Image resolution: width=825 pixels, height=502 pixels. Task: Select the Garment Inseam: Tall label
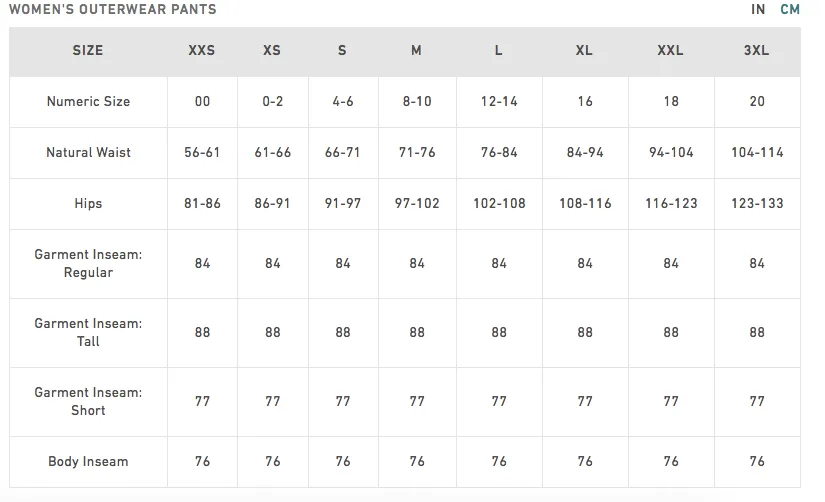click(88, 333)
